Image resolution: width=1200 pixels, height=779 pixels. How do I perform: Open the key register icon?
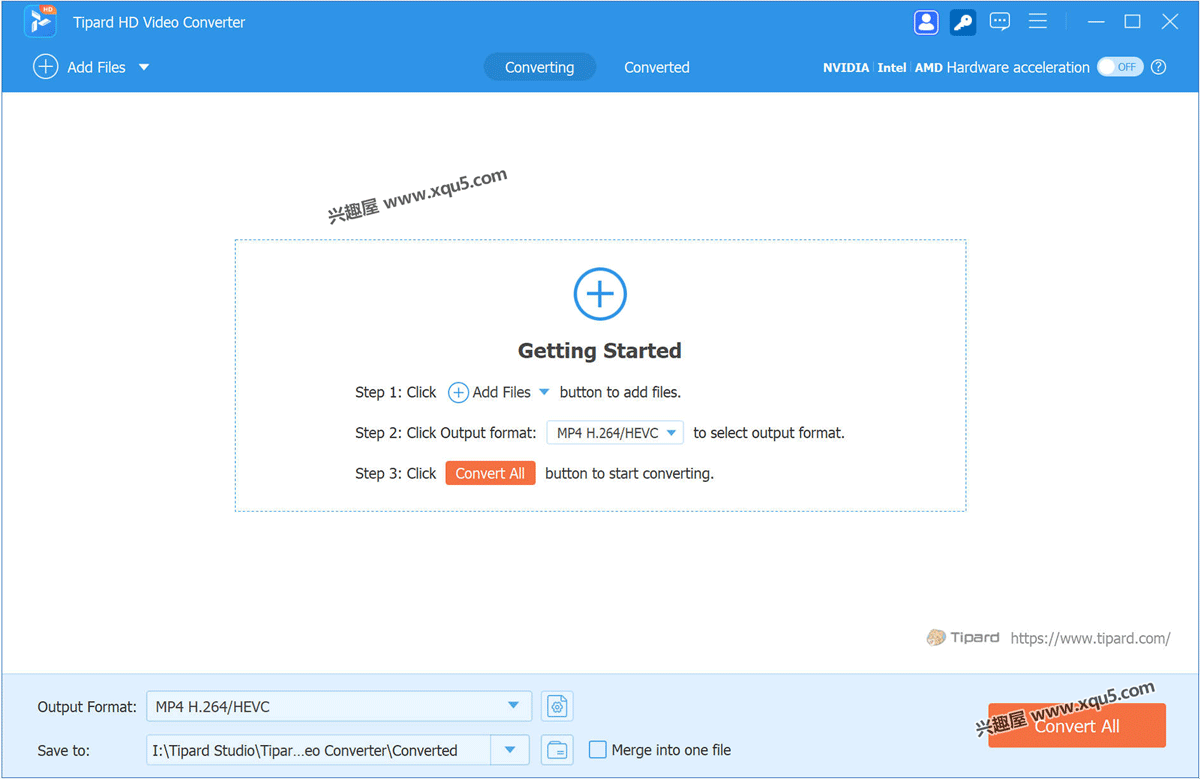click(x=963, y=22)
